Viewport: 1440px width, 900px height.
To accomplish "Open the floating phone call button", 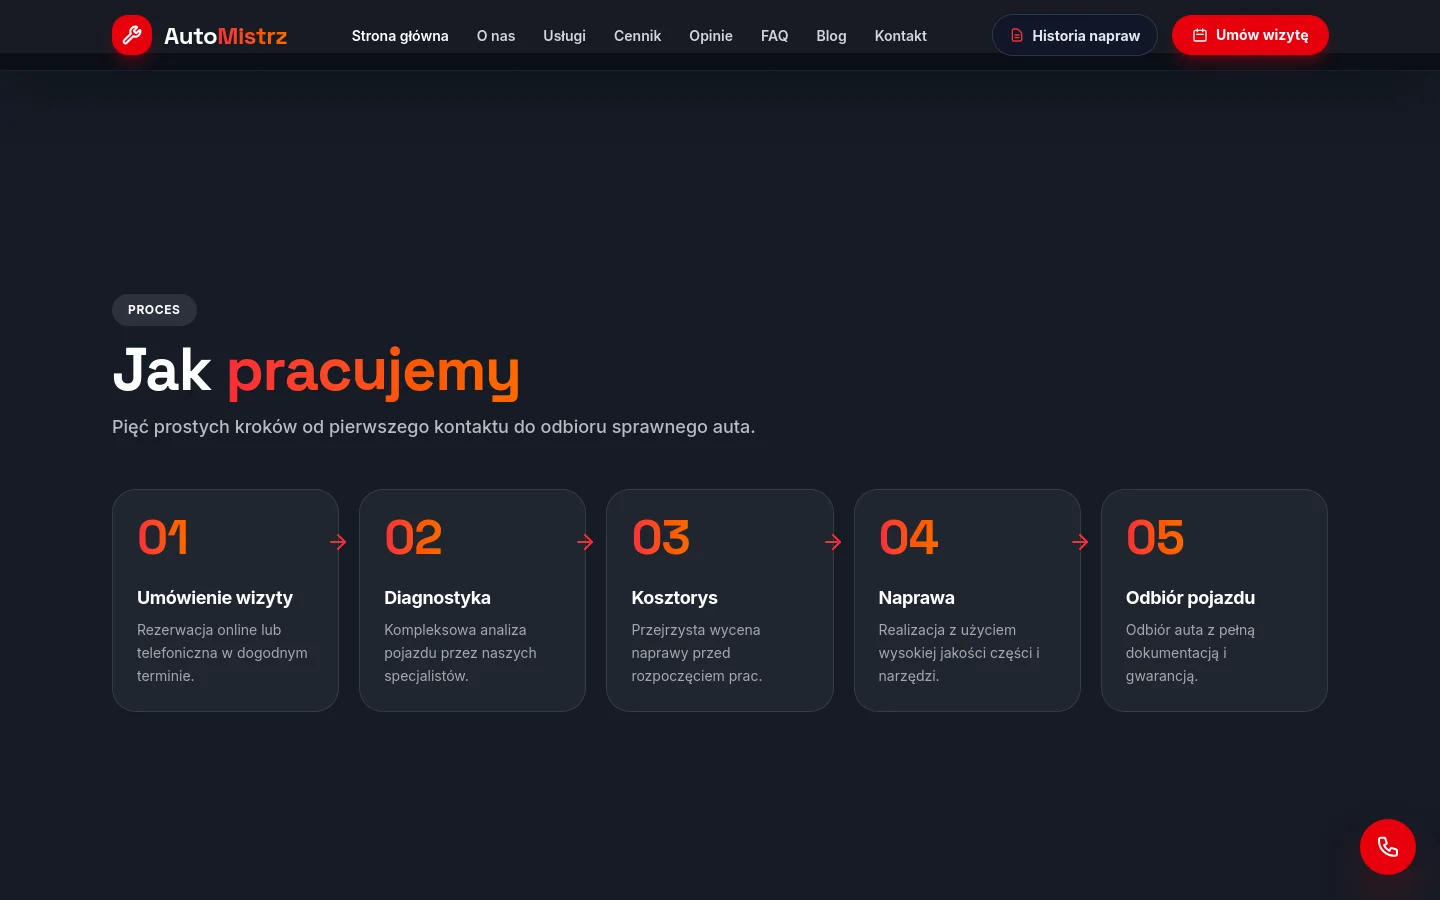I will click(x=1388, y=847).
